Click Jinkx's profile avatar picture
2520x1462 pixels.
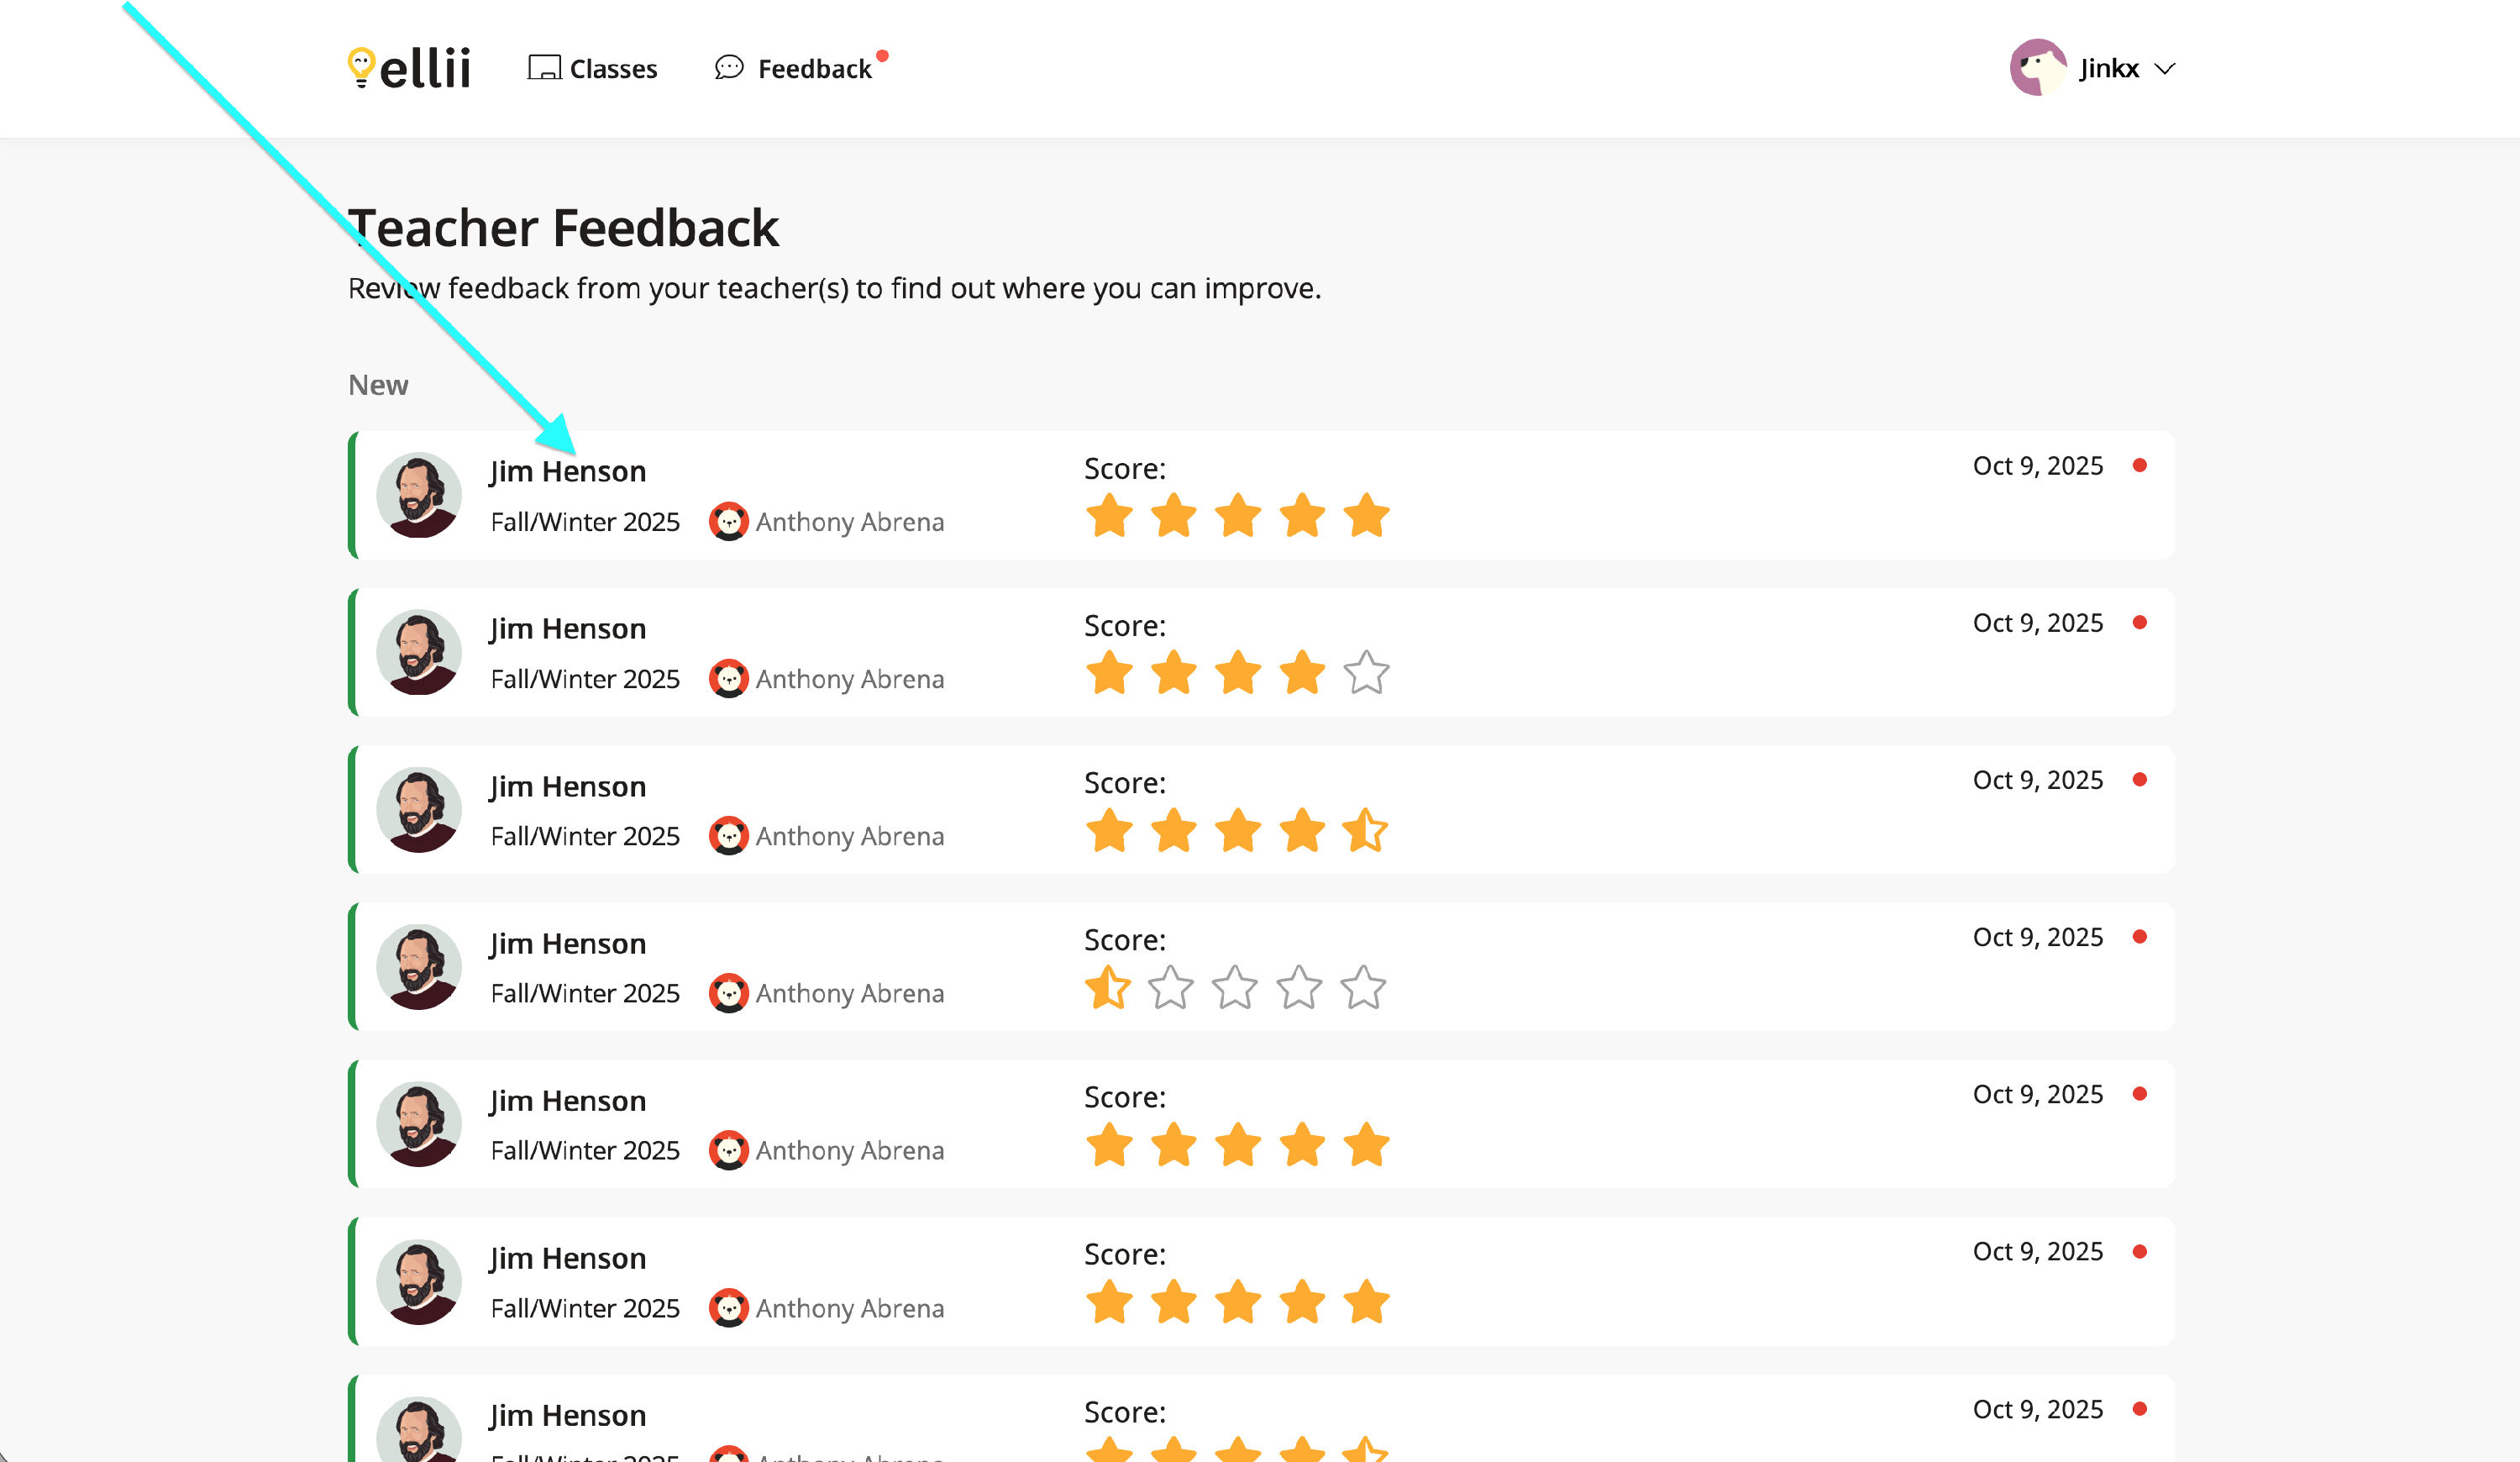pos(2037,68)
